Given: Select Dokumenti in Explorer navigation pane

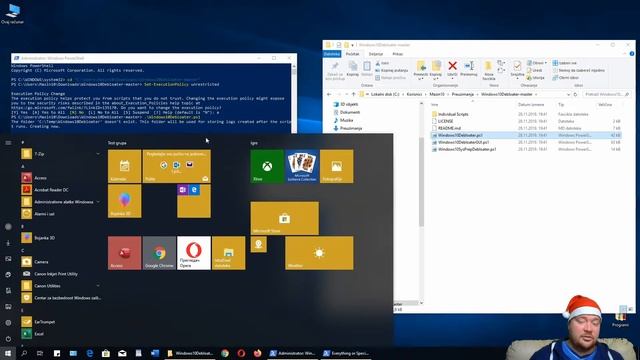Looking at the screenshot, I should [x=347, y=112].
